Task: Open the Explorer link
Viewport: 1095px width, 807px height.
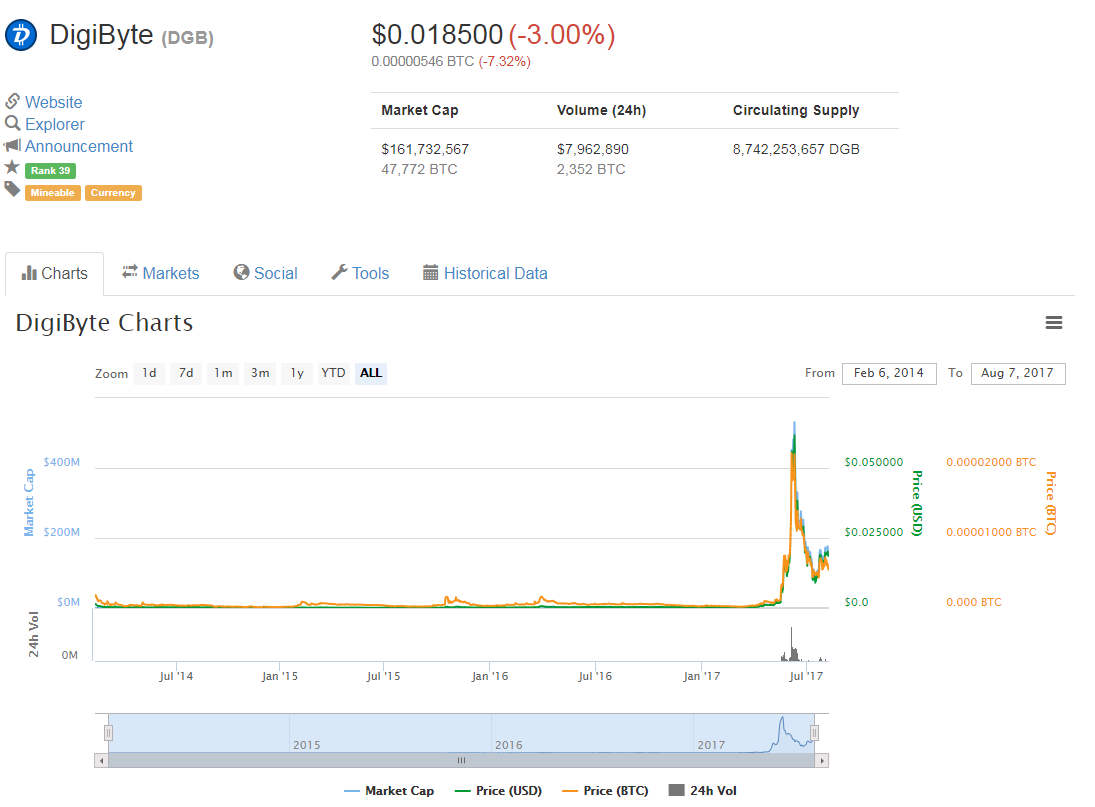Action: [x=55, y=124]
